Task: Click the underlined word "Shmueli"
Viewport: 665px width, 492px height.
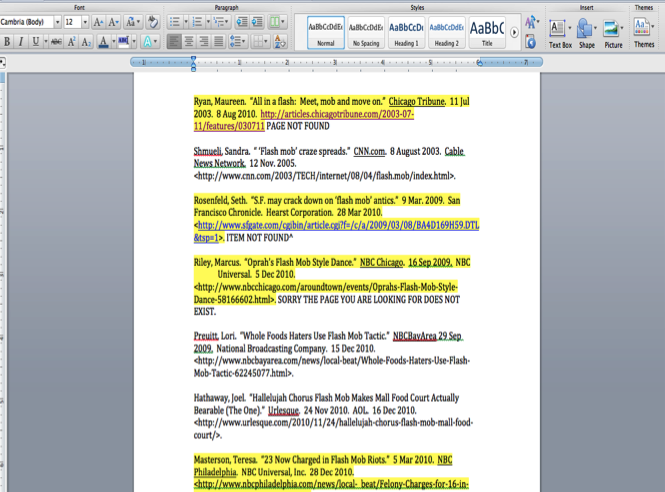Action: tap(208, 151)
